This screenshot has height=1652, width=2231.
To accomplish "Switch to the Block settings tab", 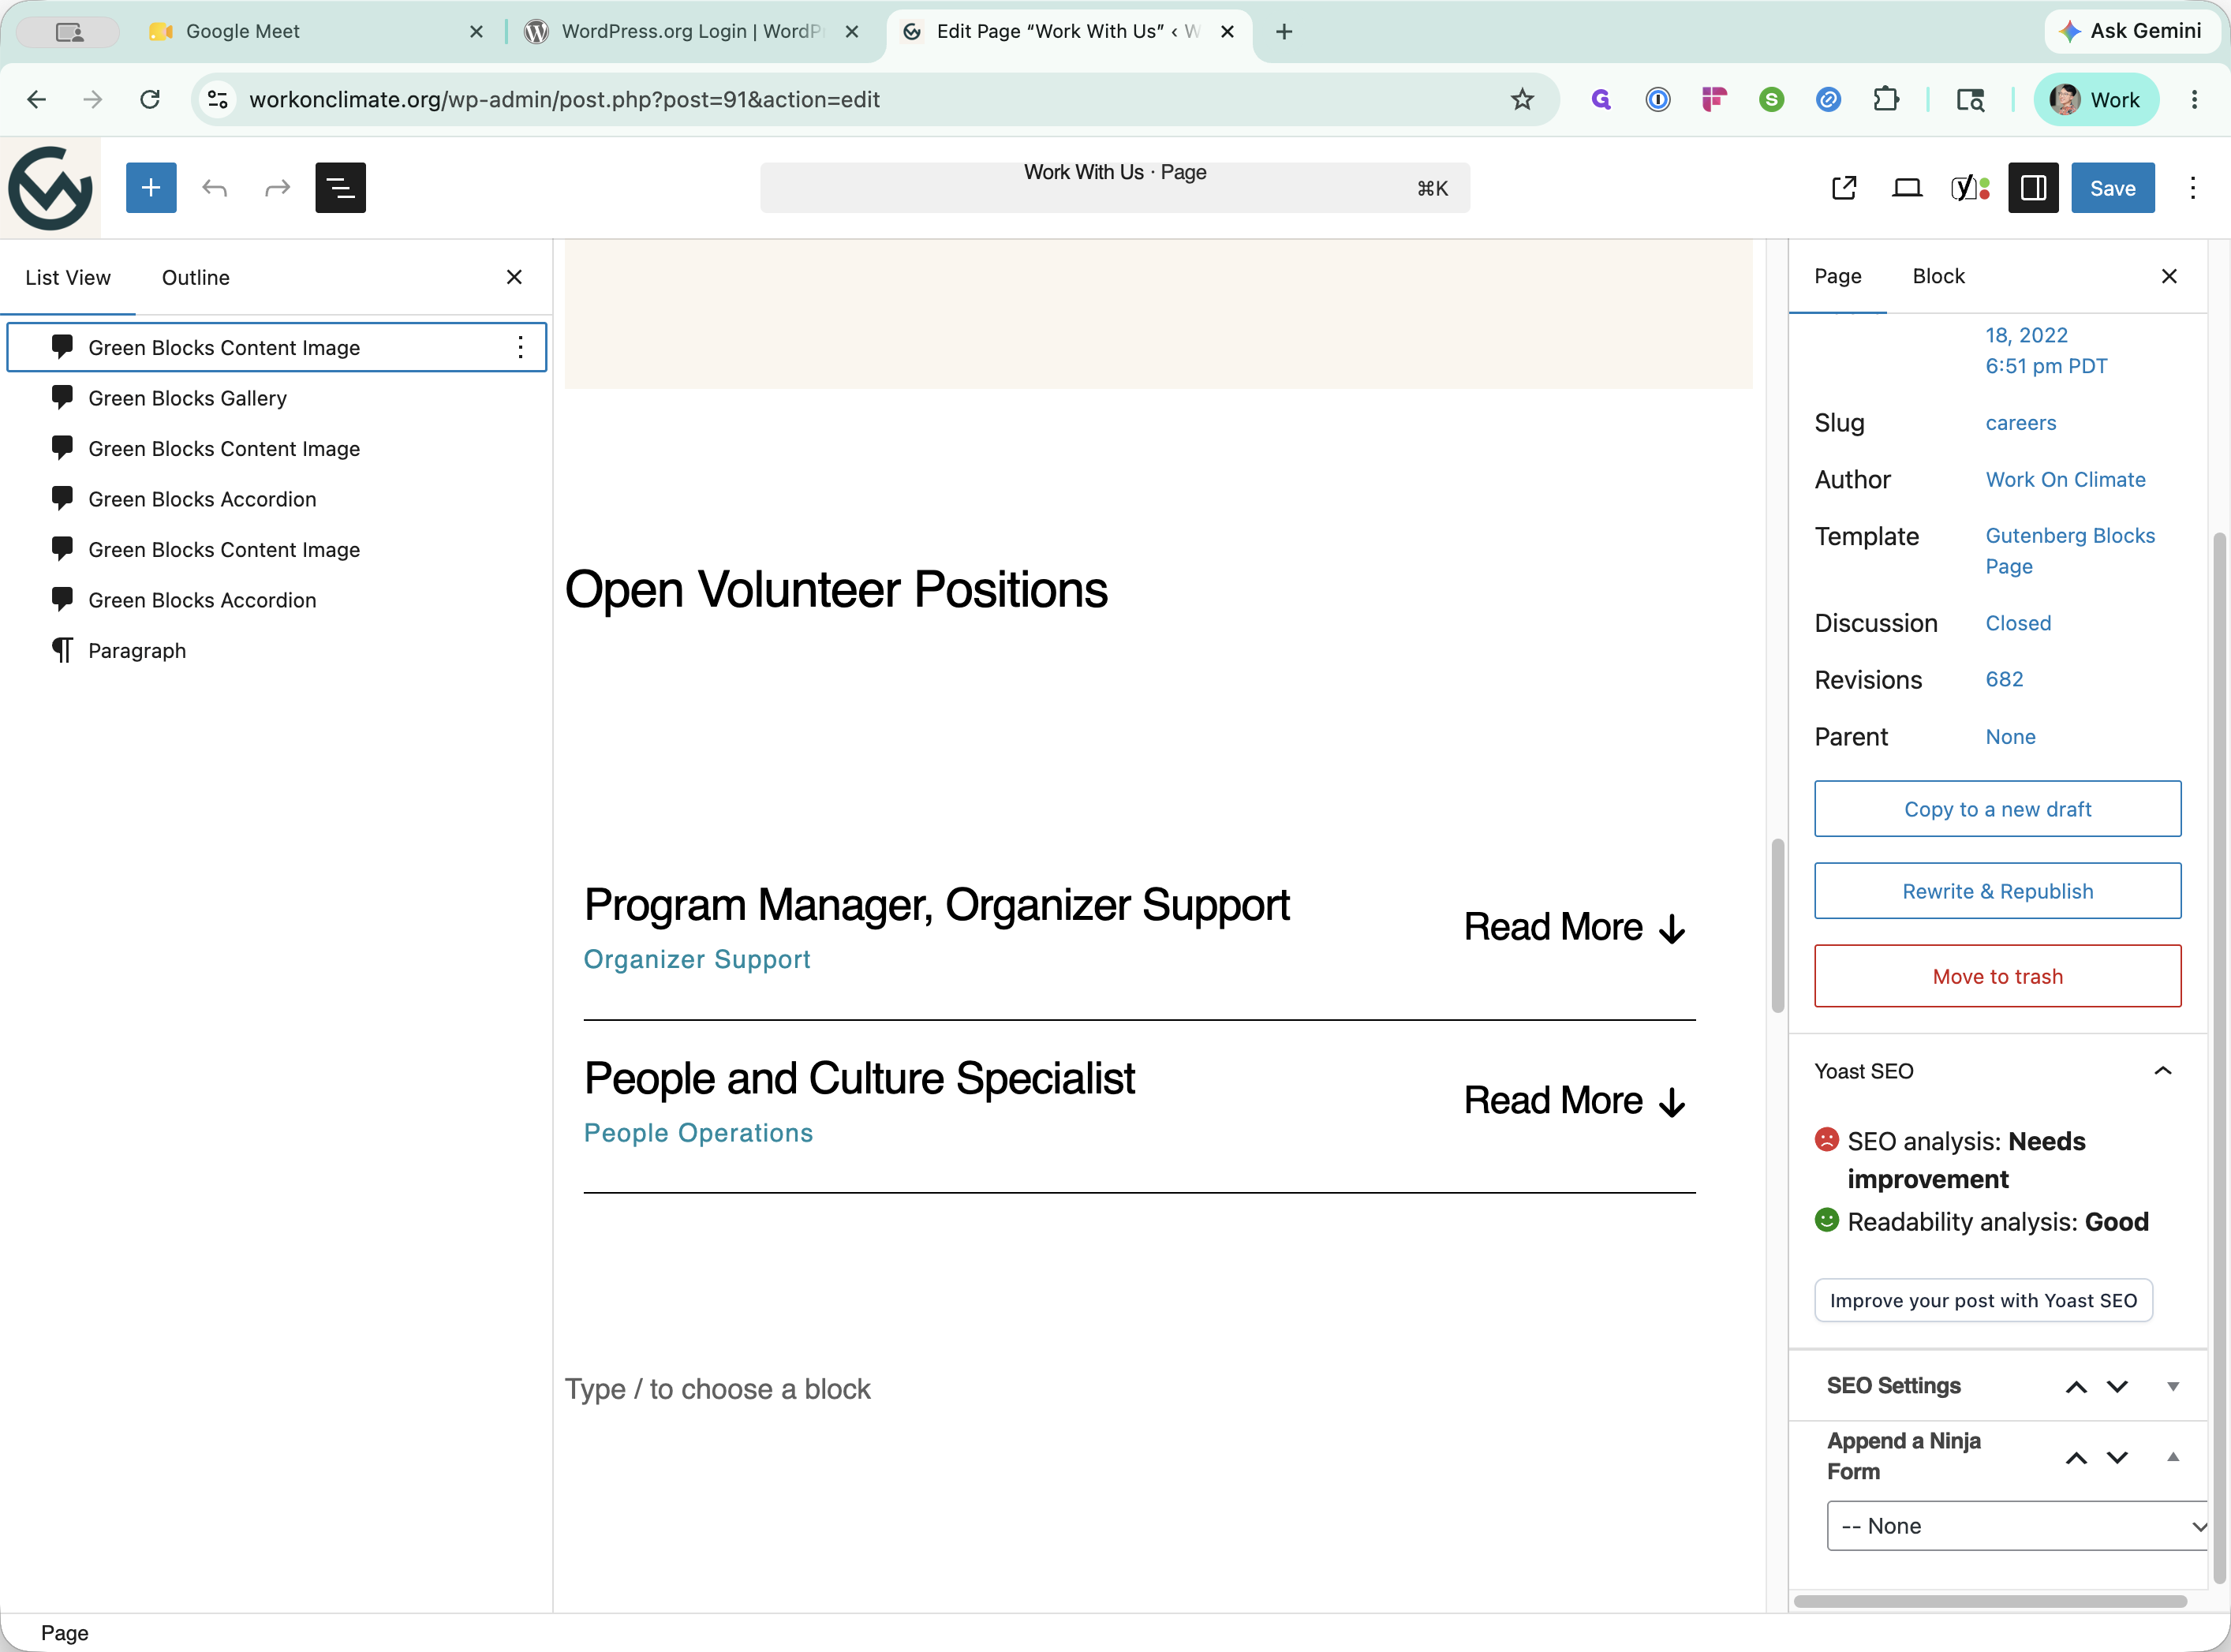I will 1938,276.
